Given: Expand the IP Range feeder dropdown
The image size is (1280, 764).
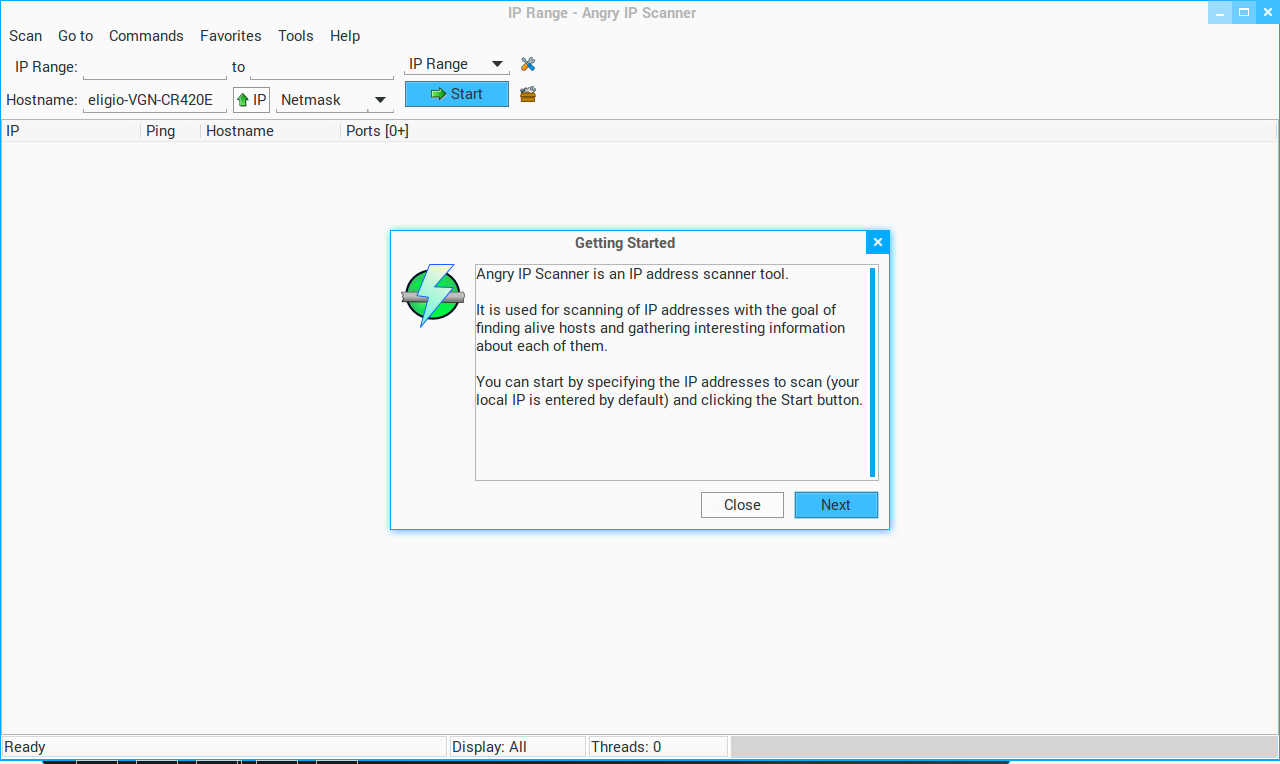Looking at the screenshot, I should [x=457, y=64].
